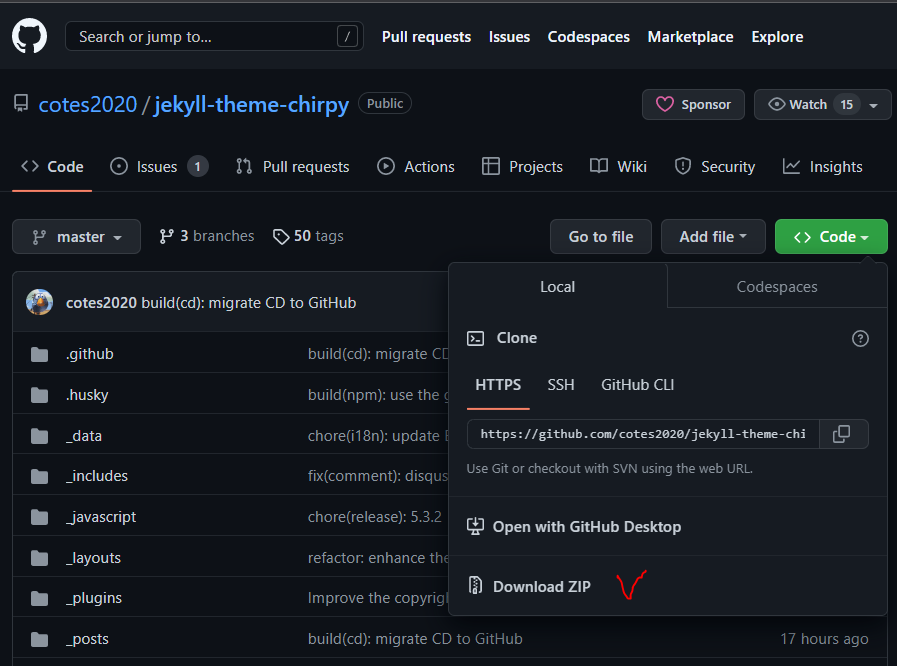Open the Insights tab
897x666 pixels.
point(822,166)
